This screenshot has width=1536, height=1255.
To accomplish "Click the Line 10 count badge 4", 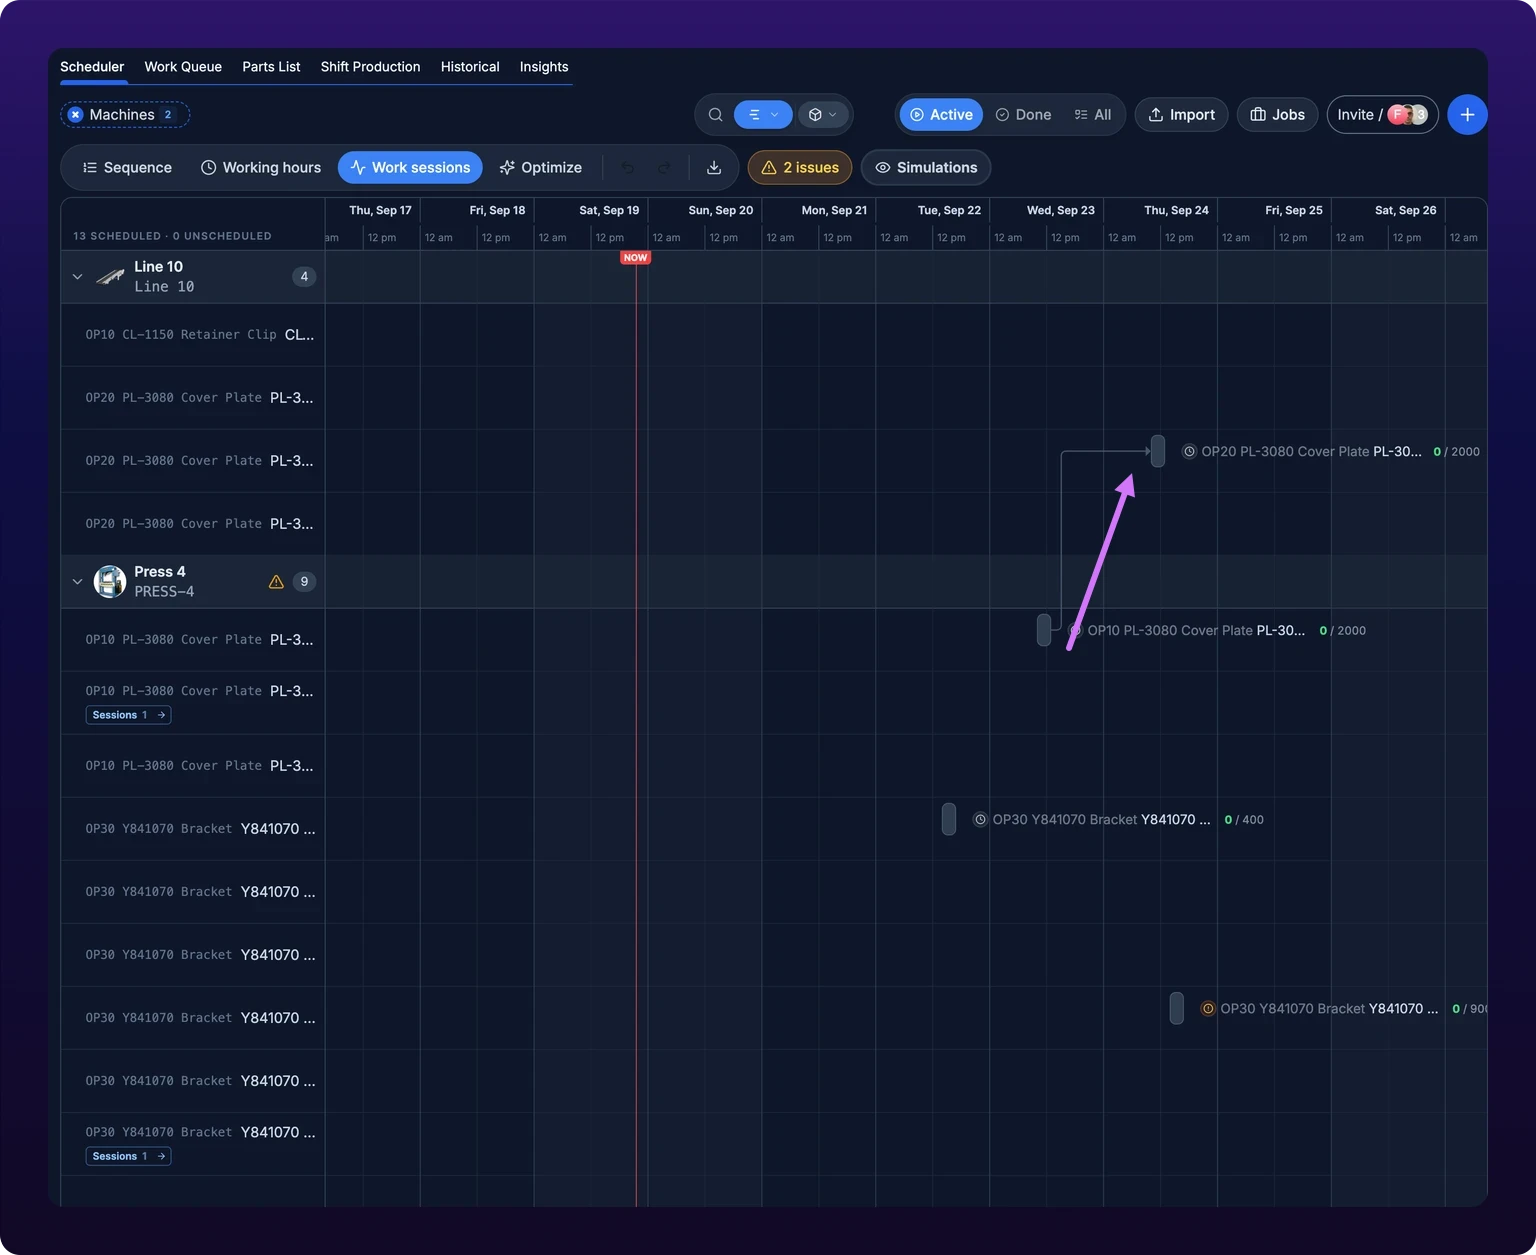I will (304, 277).
